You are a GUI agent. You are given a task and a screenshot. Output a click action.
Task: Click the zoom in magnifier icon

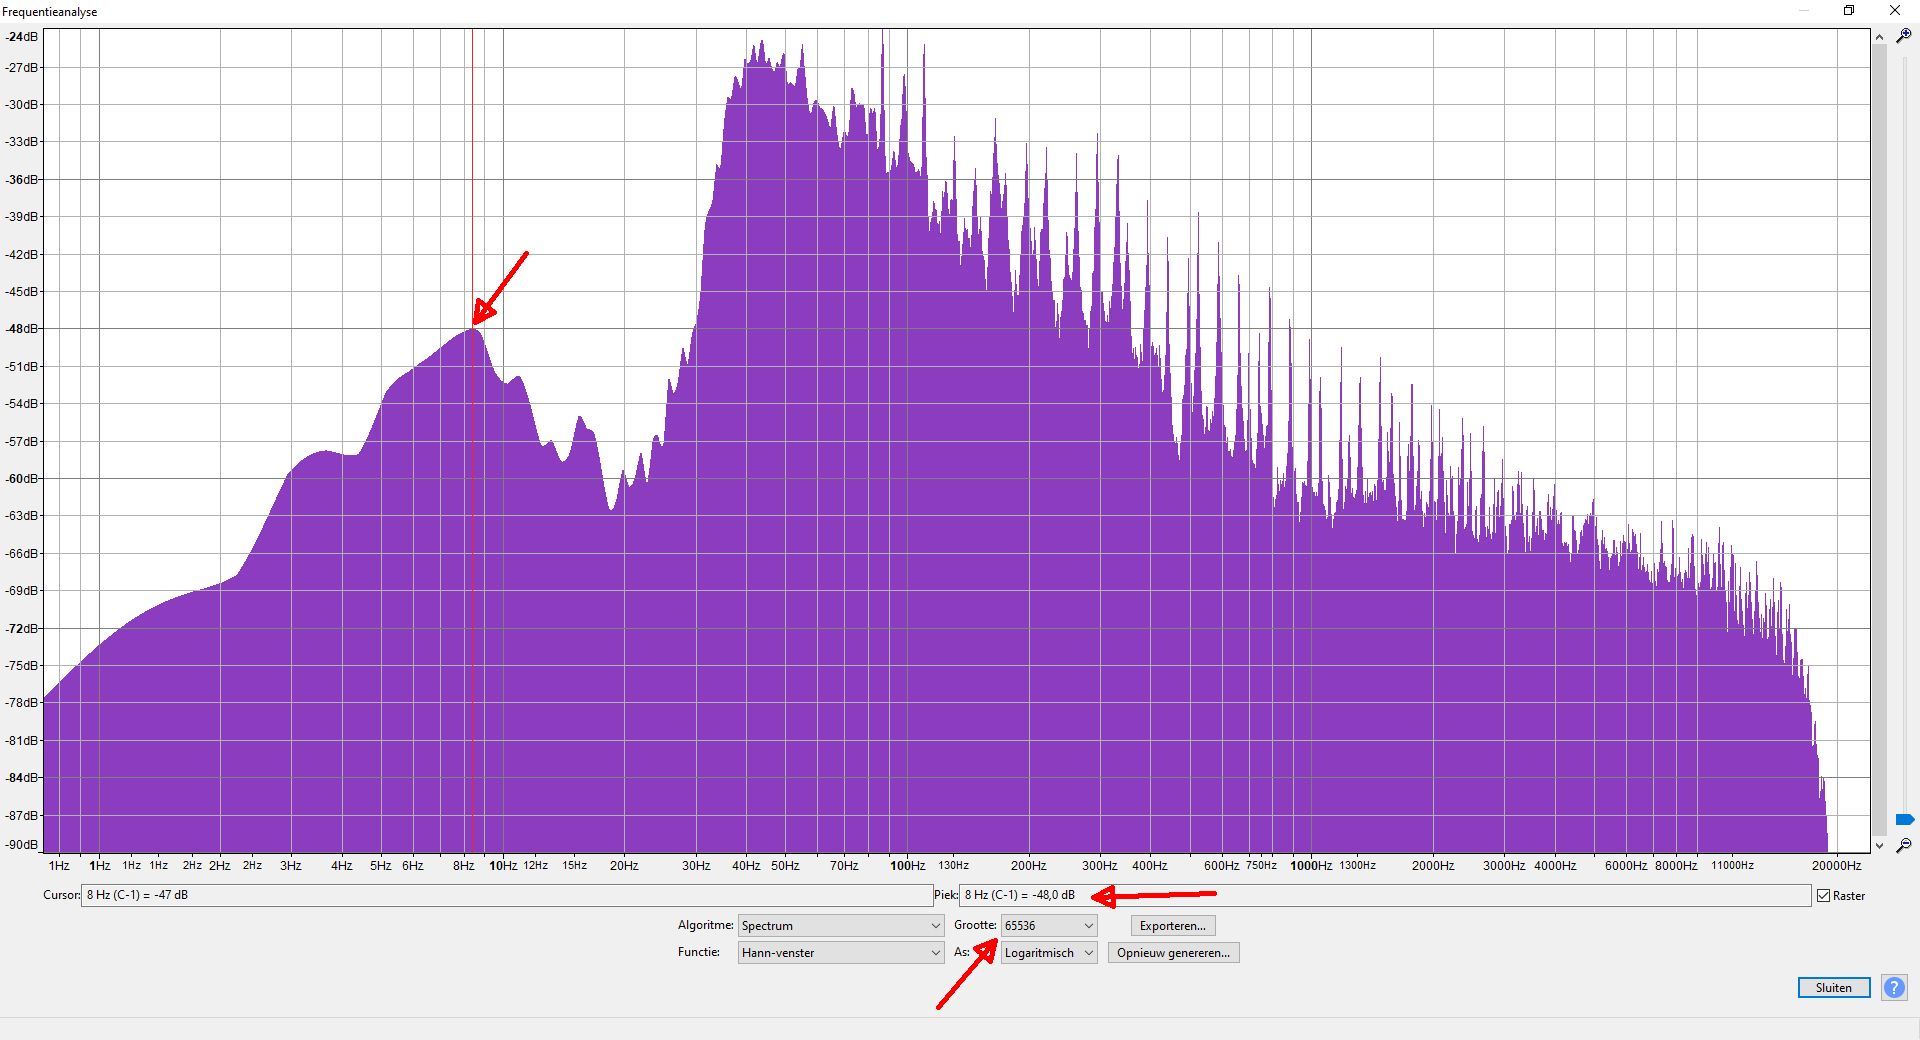1904,35
